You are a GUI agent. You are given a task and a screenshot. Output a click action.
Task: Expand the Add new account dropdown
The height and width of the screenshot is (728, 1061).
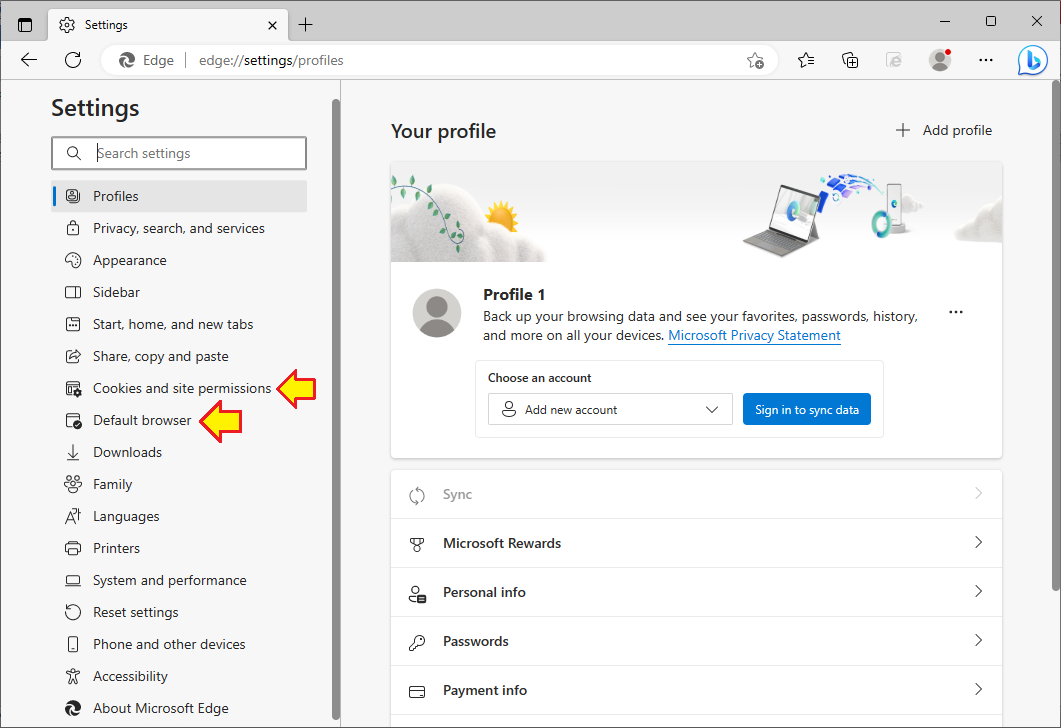pyautogui.click(x=610, y=409)
